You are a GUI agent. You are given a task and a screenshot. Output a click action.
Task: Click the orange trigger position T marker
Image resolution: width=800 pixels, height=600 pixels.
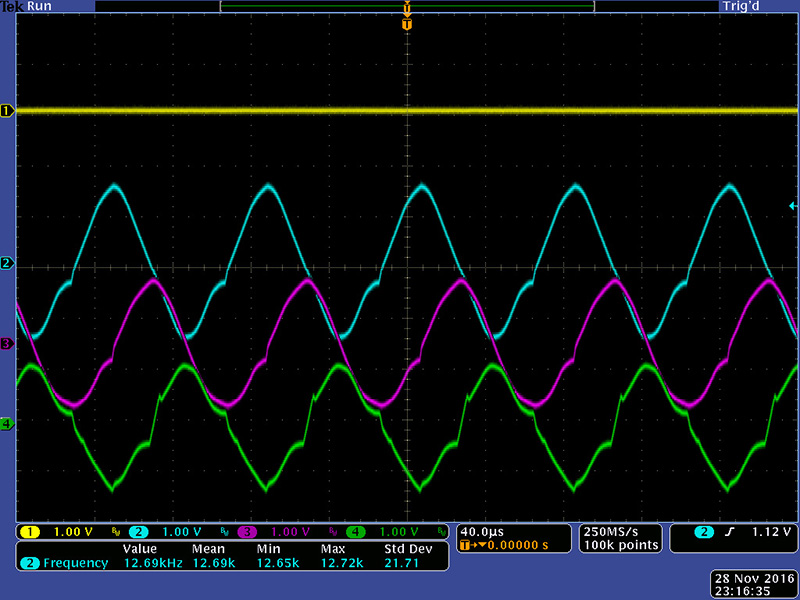(406, 23)
